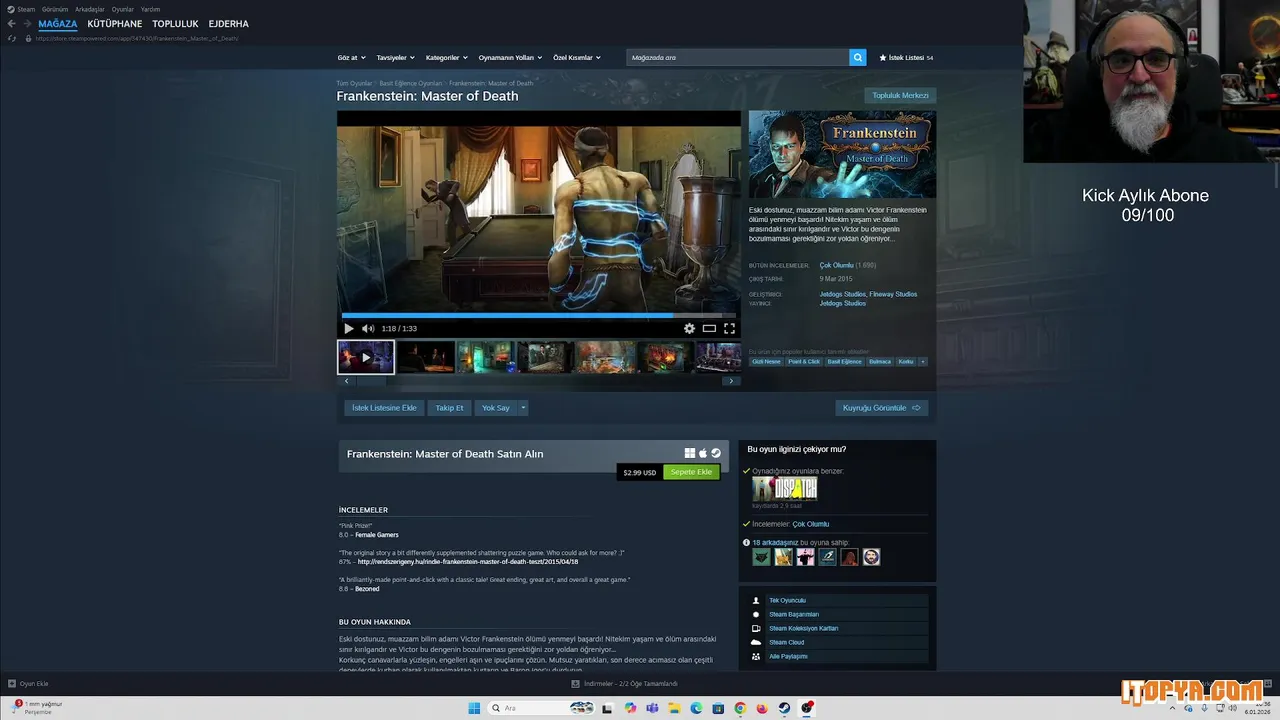This screenshot has height=720, width=1280.
Task: Open Windows Start menu
Action: [474, 708]
